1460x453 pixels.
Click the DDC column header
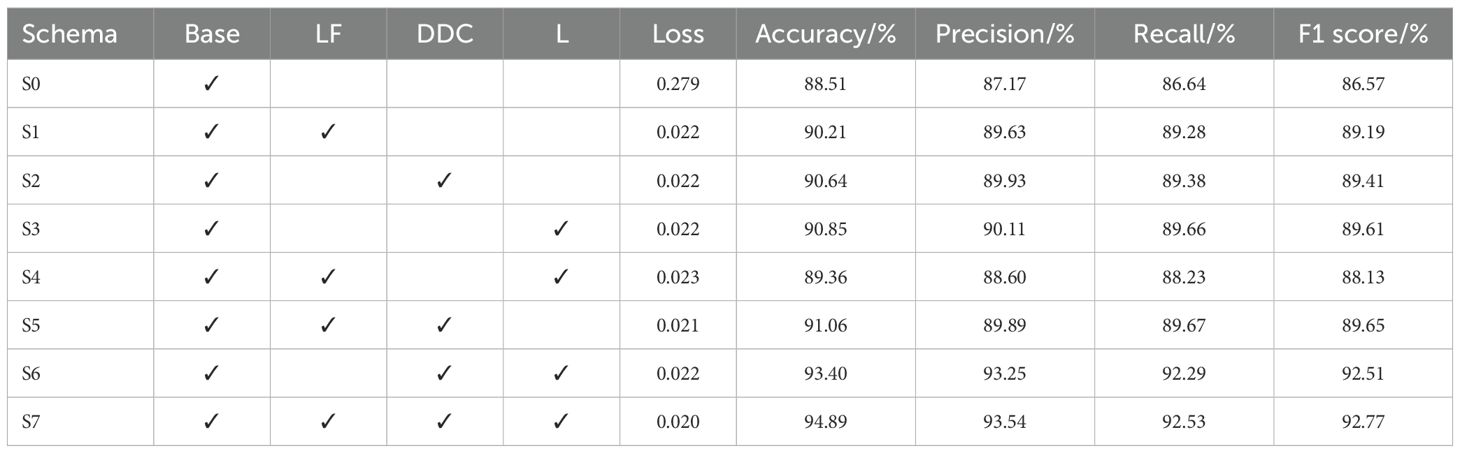click(x=444, y=34)
